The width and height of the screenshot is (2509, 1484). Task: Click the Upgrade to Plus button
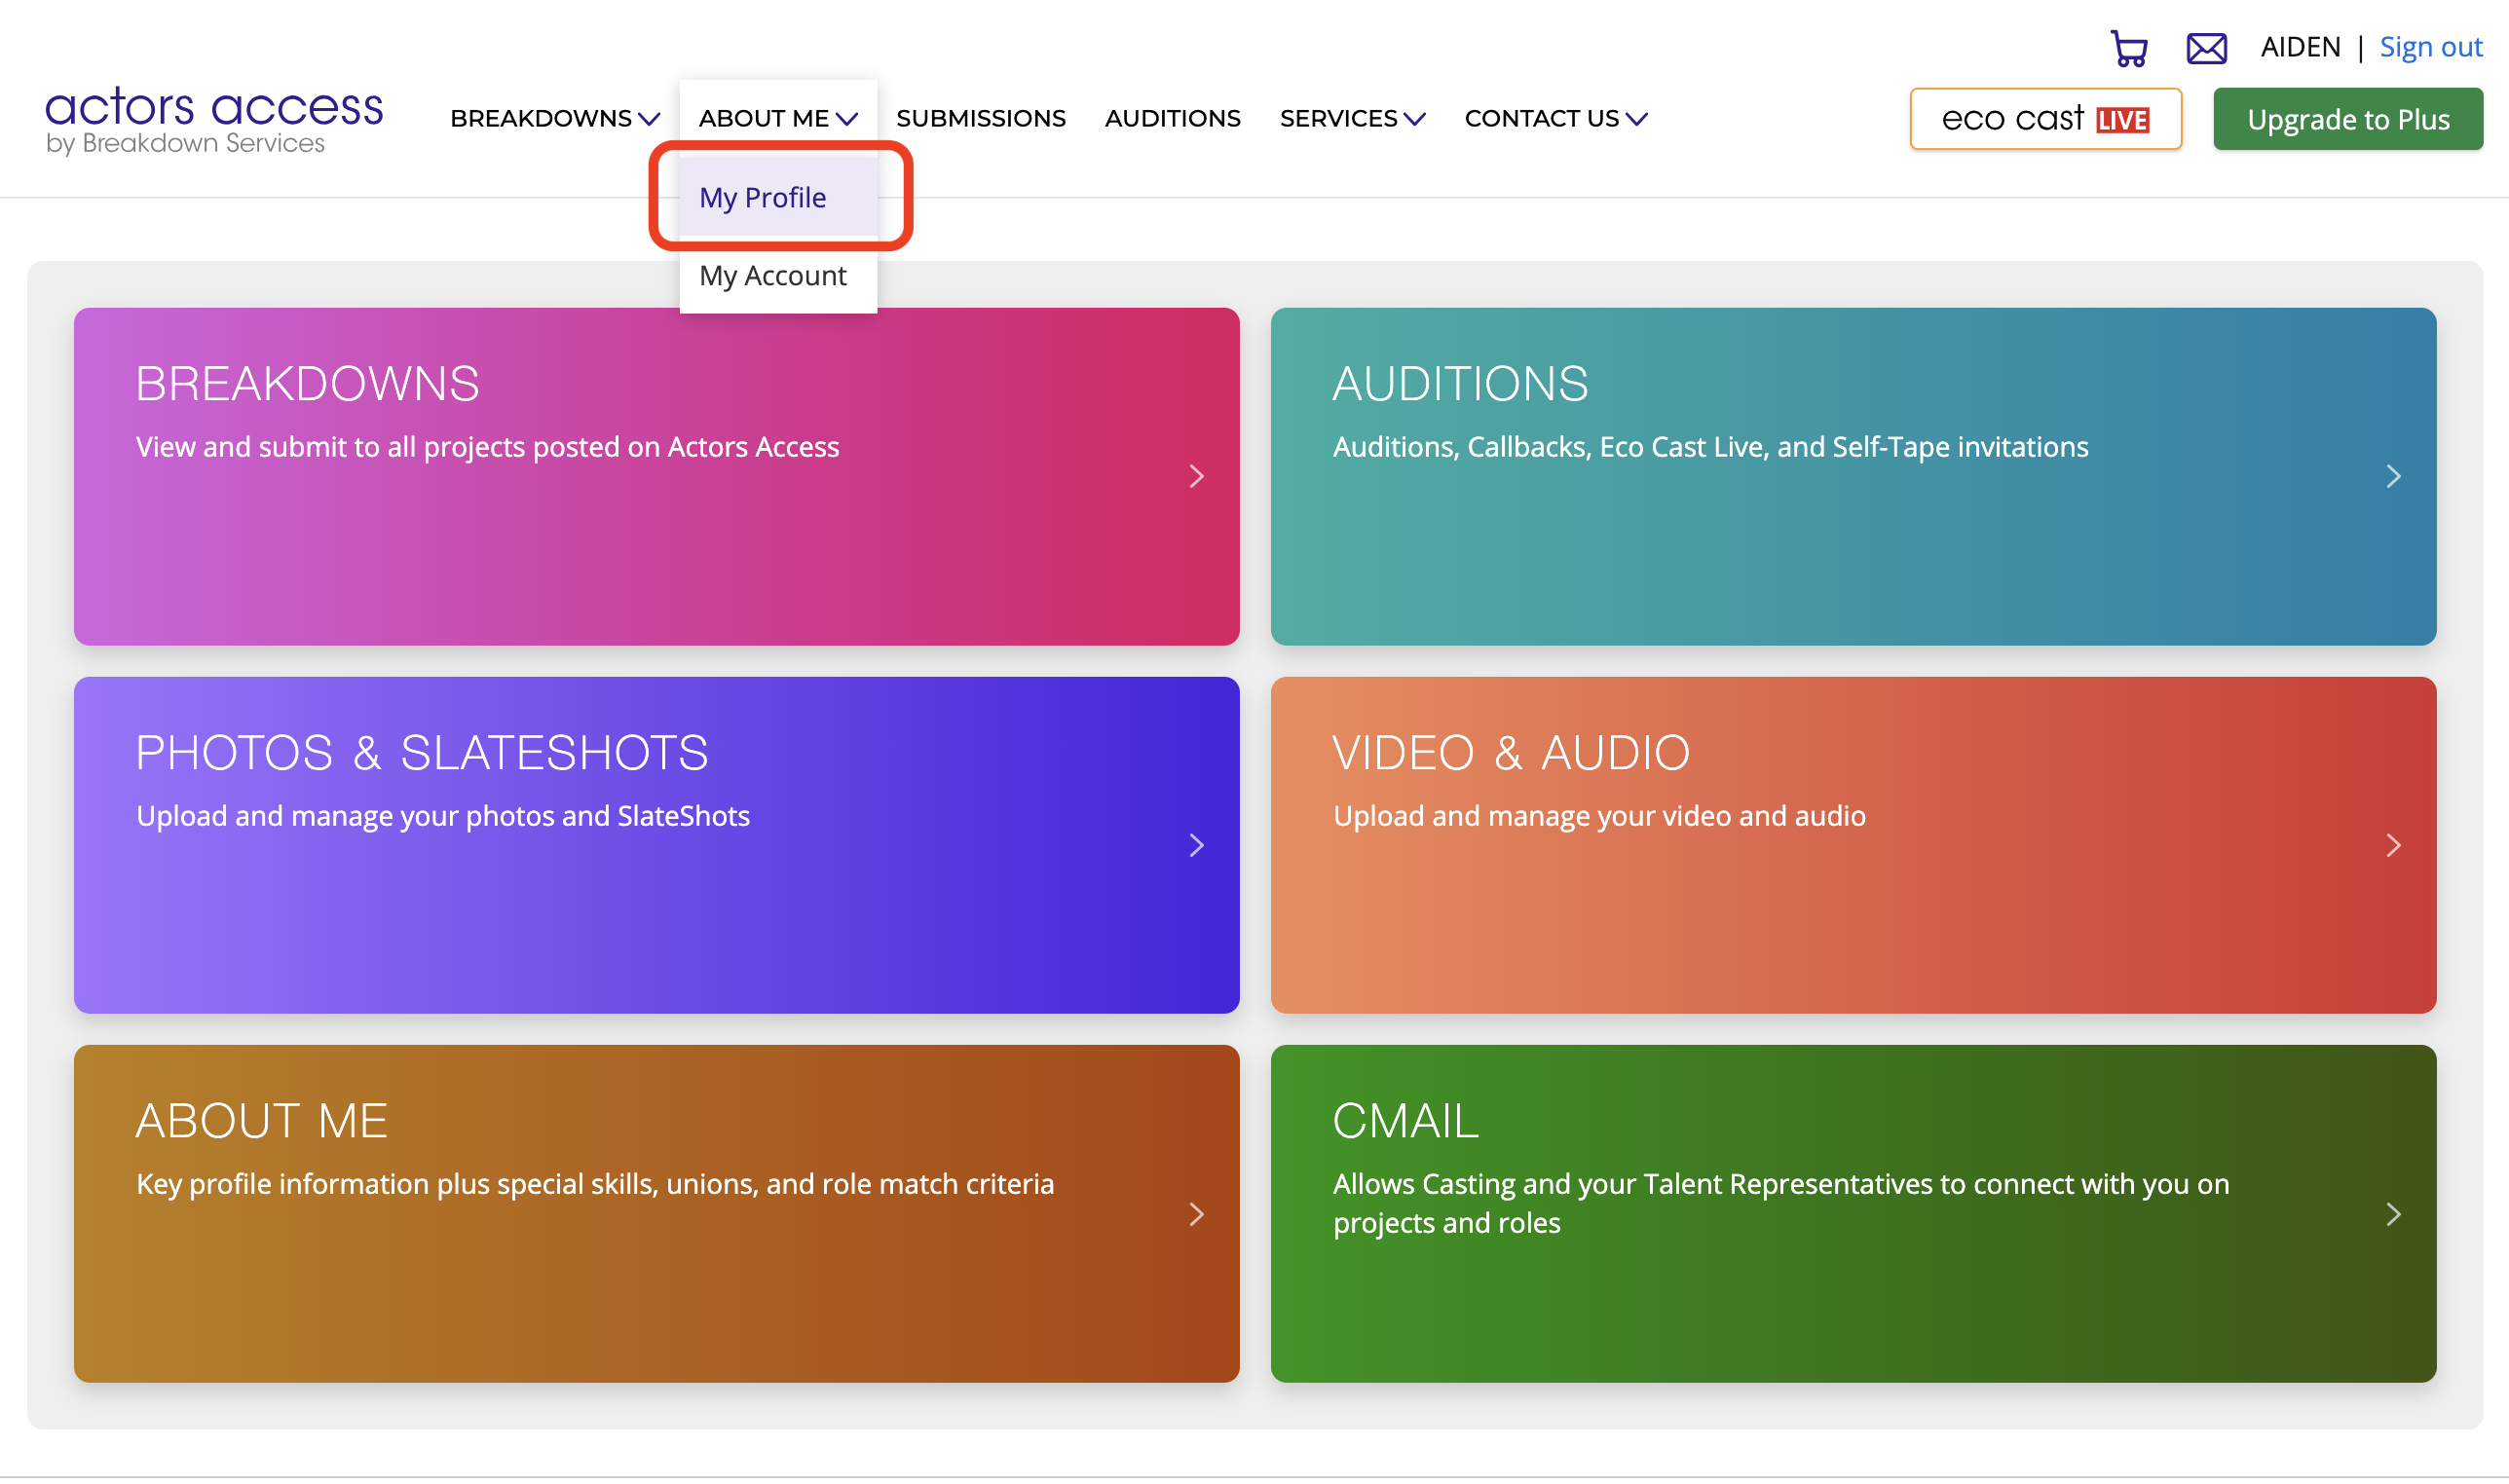2346,120
